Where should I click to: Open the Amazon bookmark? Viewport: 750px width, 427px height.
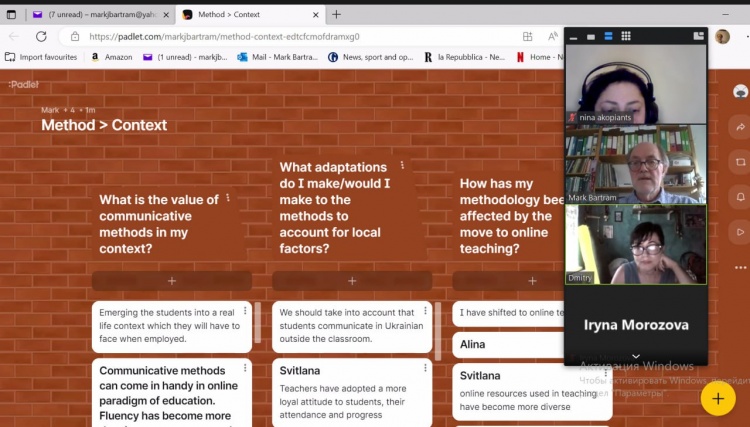pos(112,57)
